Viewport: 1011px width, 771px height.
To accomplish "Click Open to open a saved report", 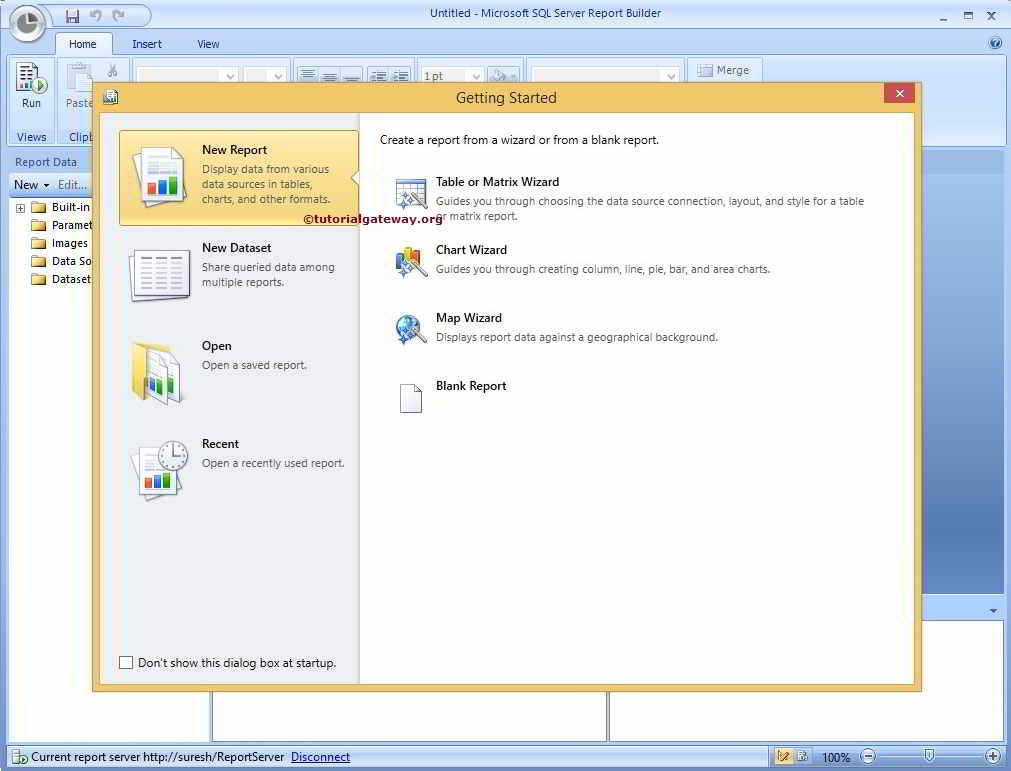I will [216, 345].
